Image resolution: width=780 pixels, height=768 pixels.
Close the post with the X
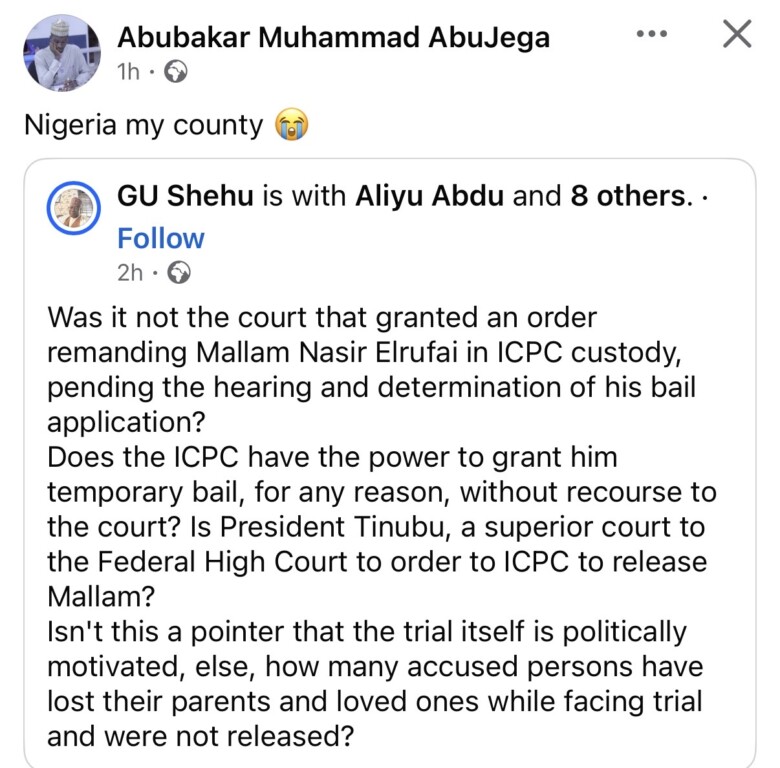[x=737, y=35]
